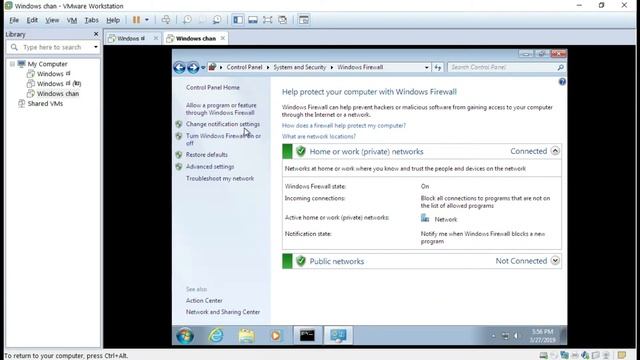Enter full screen mode via toolbar icon
The width and height of the screenshot is (640, 360).
coord(267,20)
